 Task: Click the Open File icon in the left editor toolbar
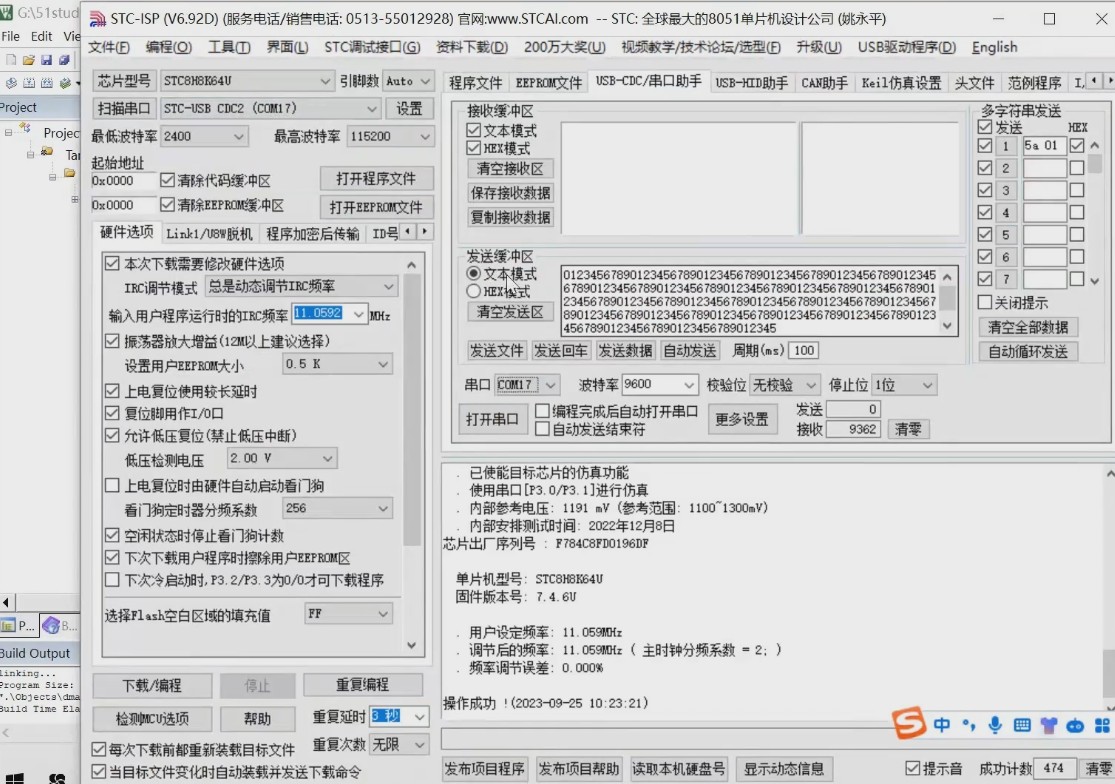click(x=28, y=60)
